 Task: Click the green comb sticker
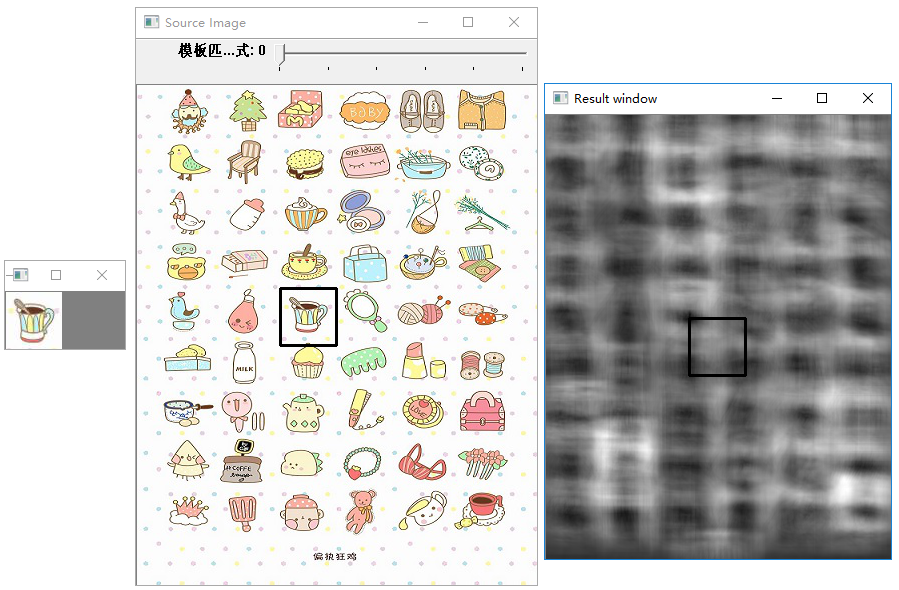pyautogui.click(x=363, y=361)
